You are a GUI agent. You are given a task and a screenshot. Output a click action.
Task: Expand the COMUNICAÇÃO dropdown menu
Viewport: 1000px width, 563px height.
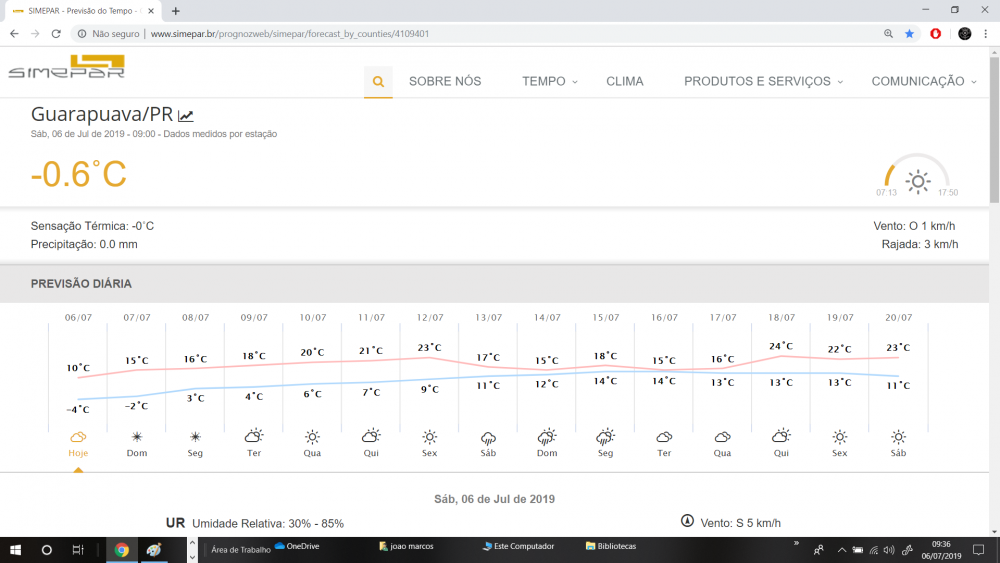(923, 81)
